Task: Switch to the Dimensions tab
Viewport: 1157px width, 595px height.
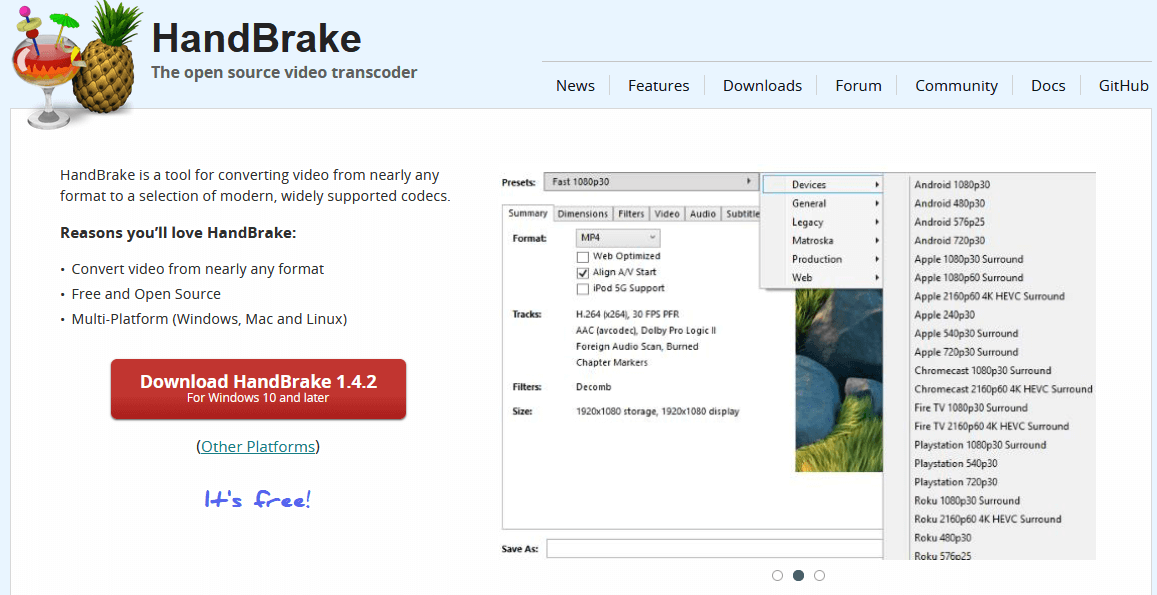Action: click(582, 214)
